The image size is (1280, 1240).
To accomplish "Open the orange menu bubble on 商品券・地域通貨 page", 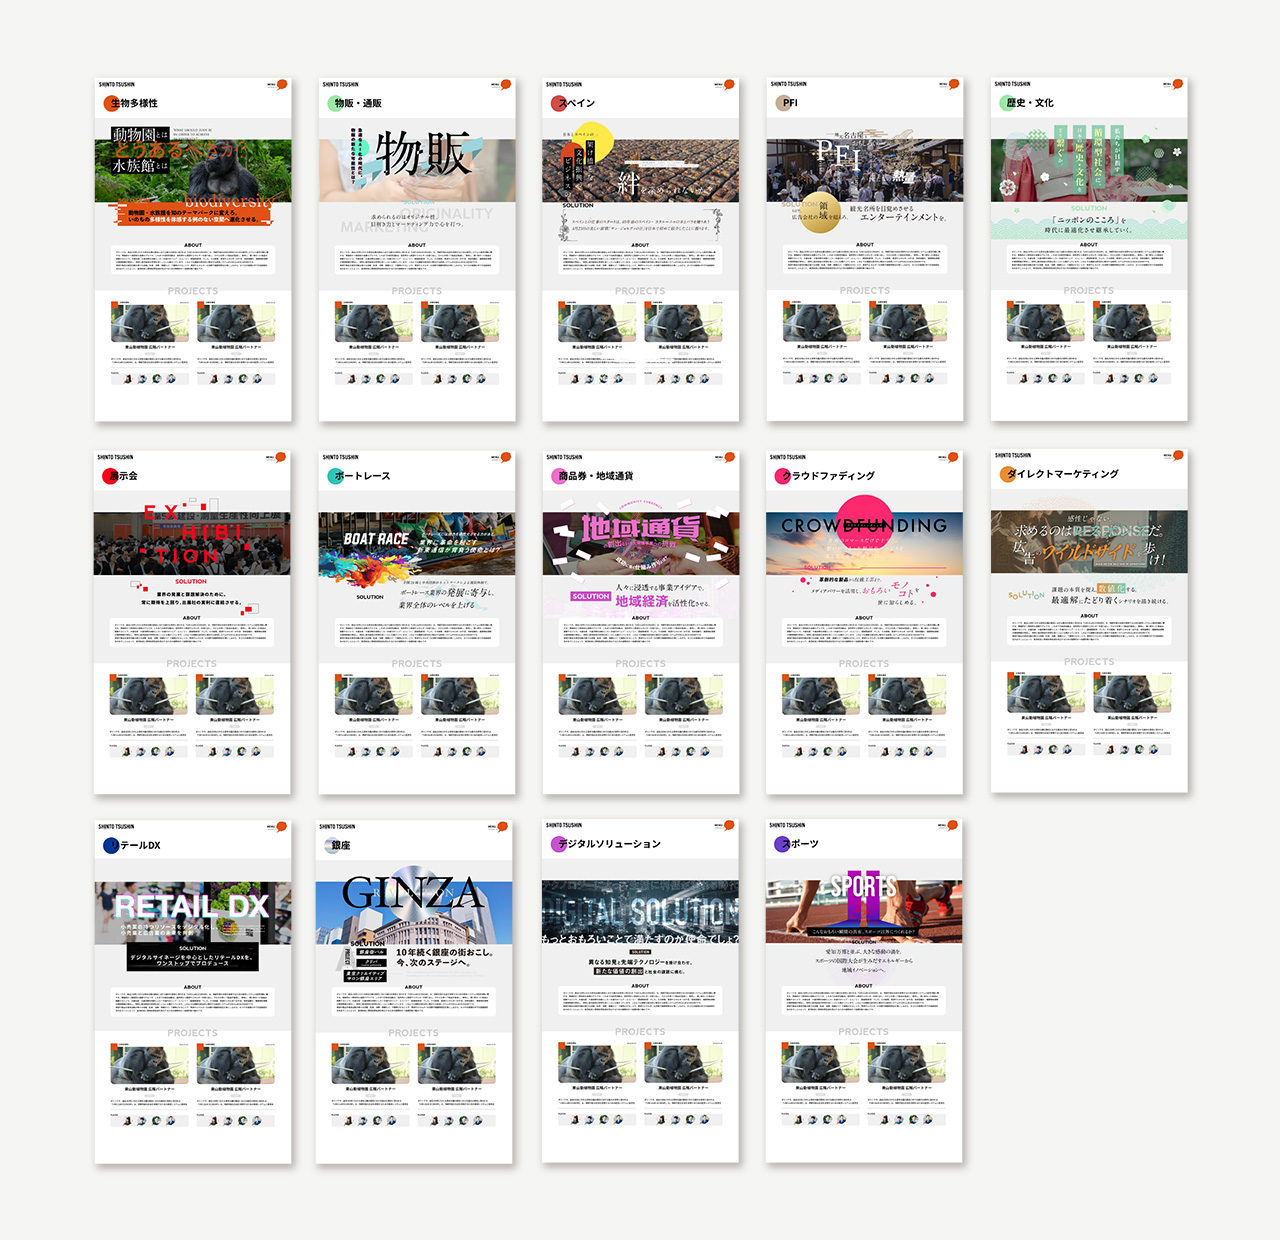I will (x=730, y=457).
